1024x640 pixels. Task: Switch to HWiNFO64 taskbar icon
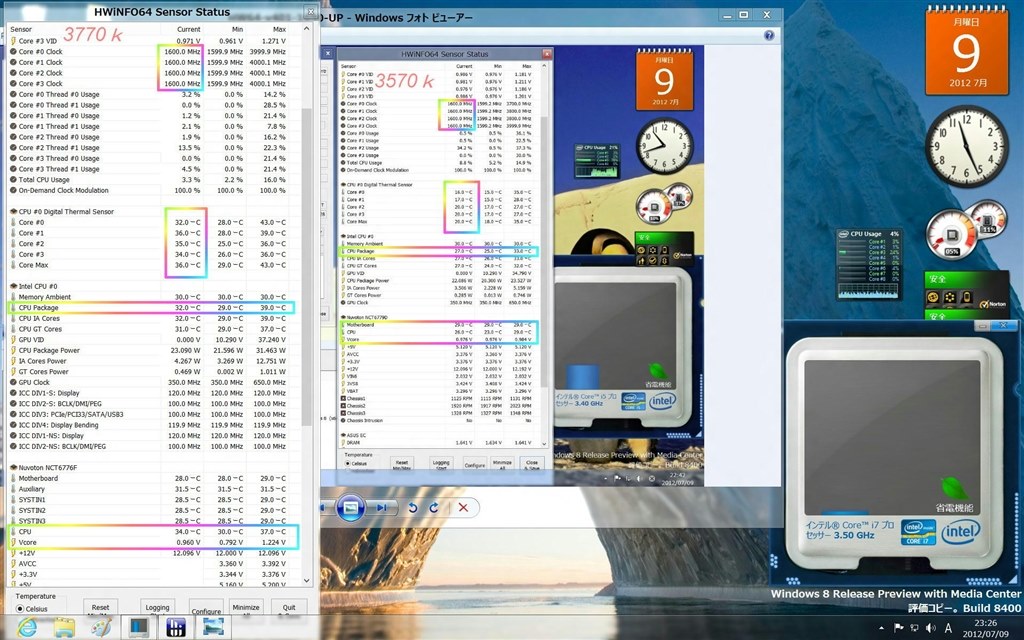coord(176,628)
